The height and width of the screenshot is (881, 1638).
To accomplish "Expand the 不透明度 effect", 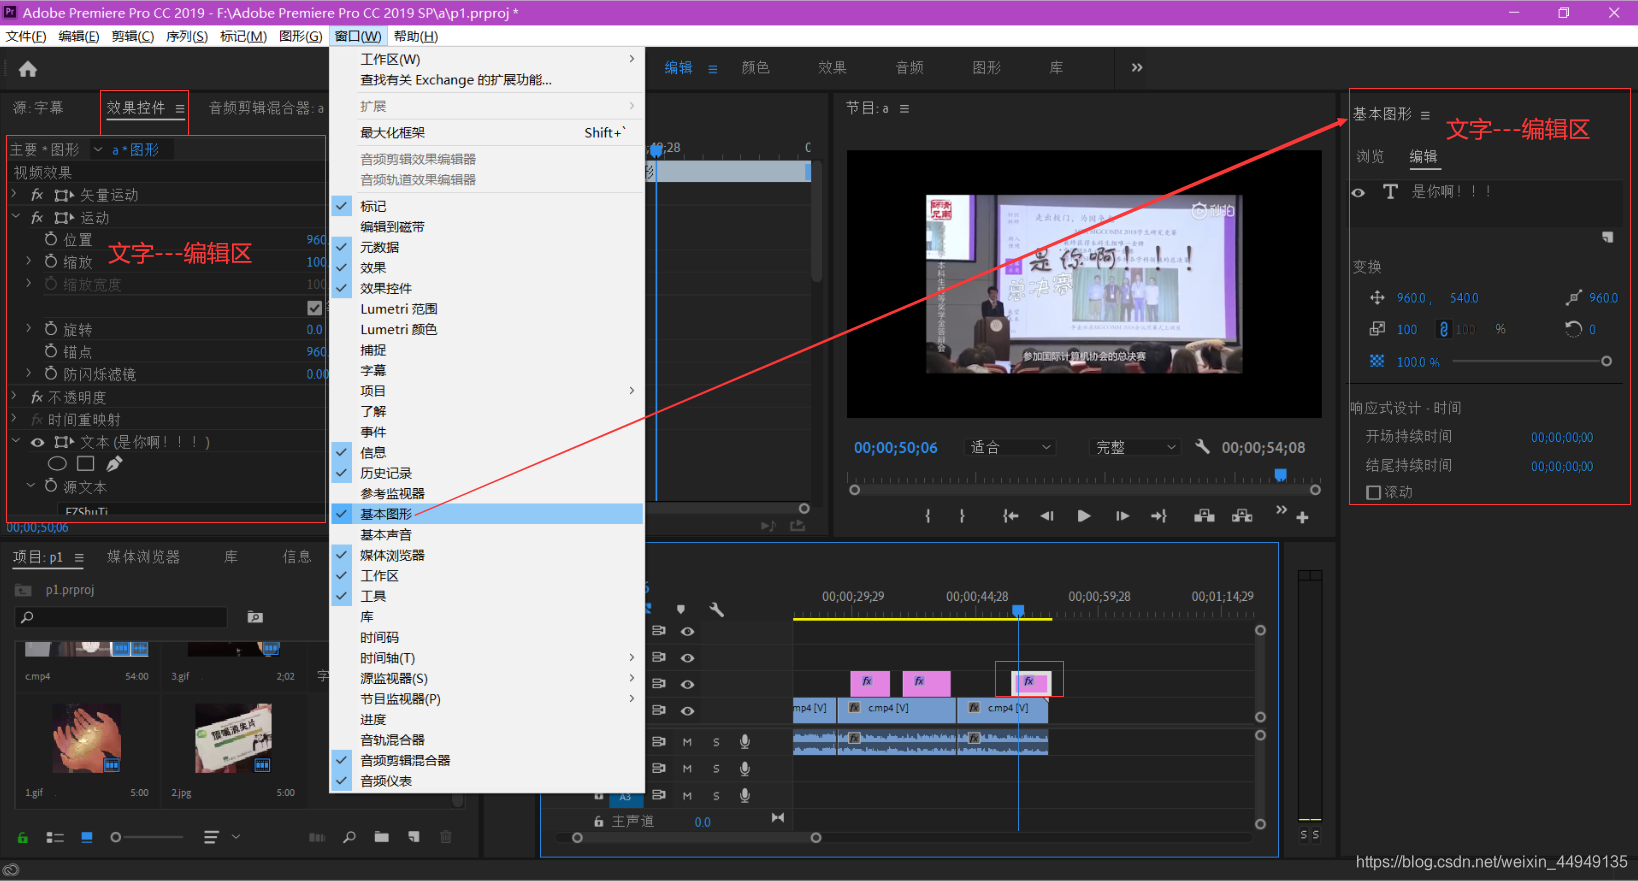I will click(14, 397).
